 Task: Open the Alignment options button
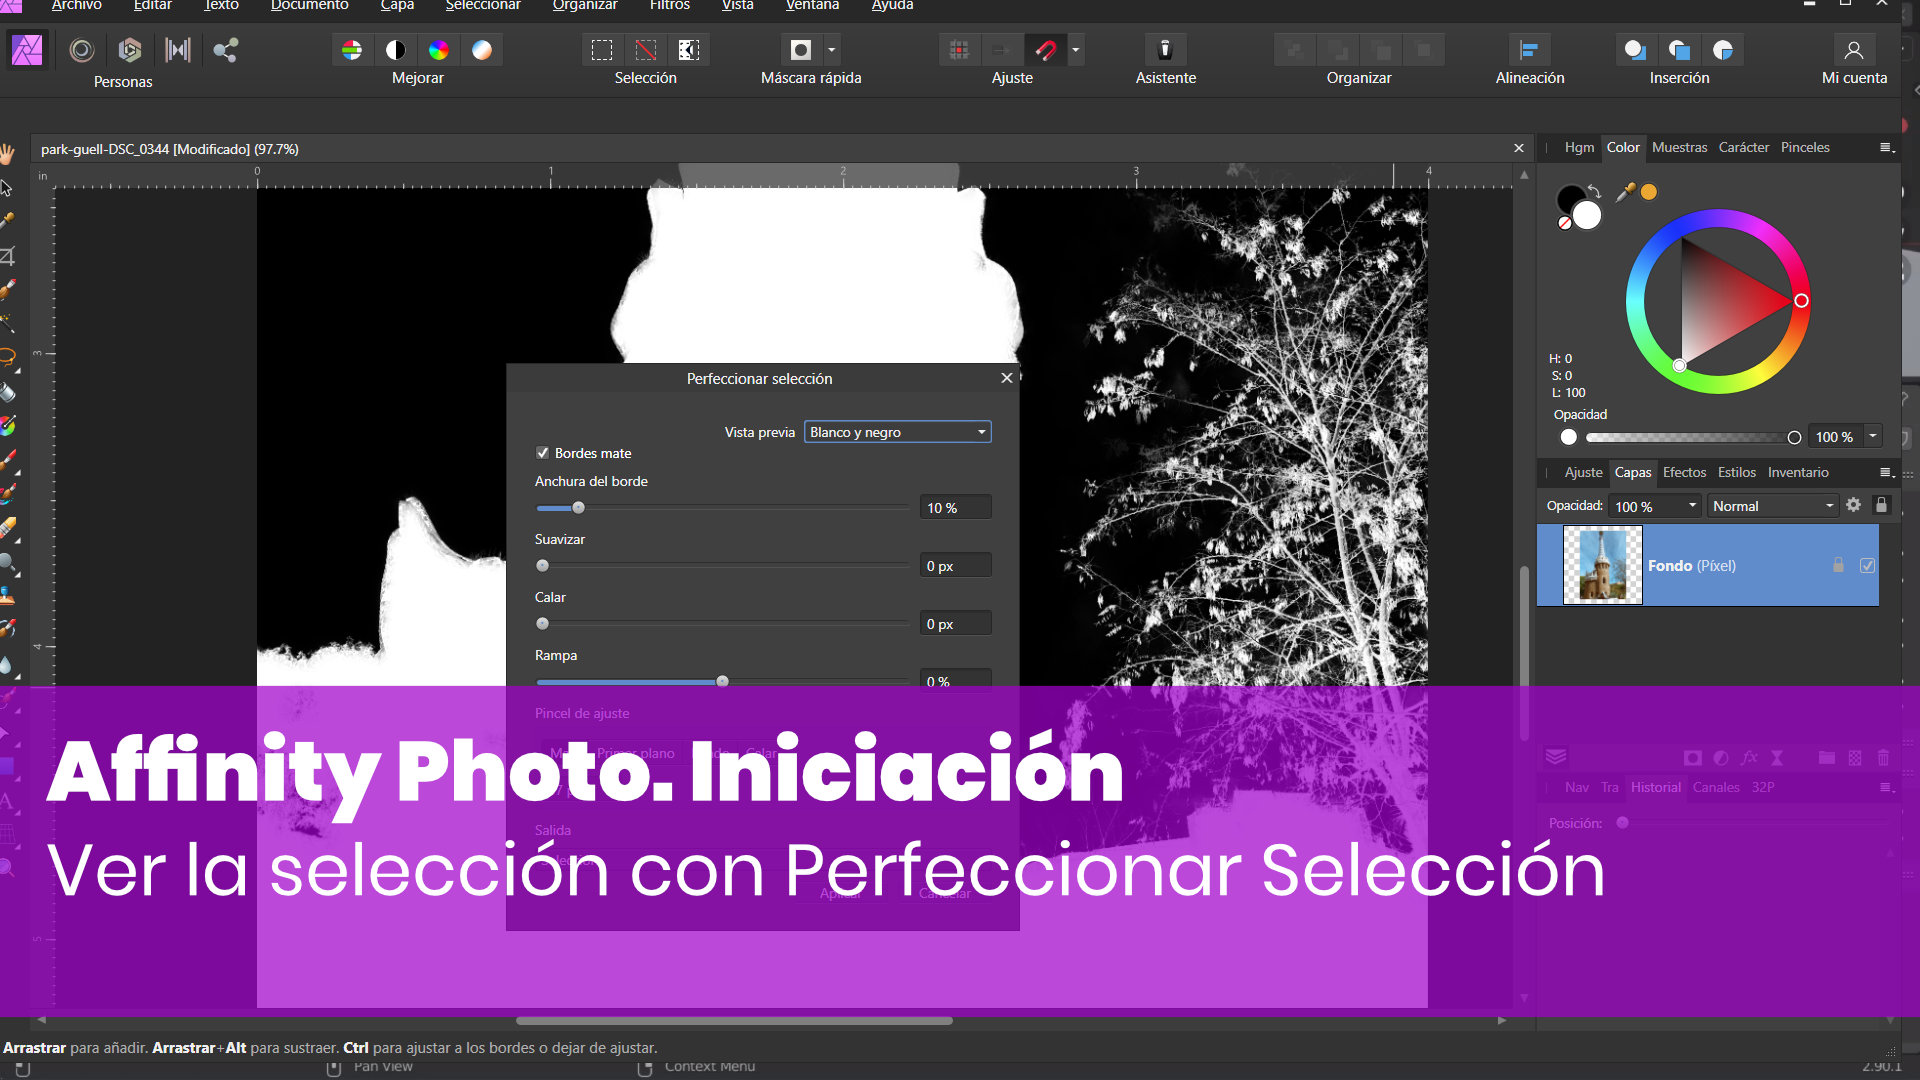1529,50
